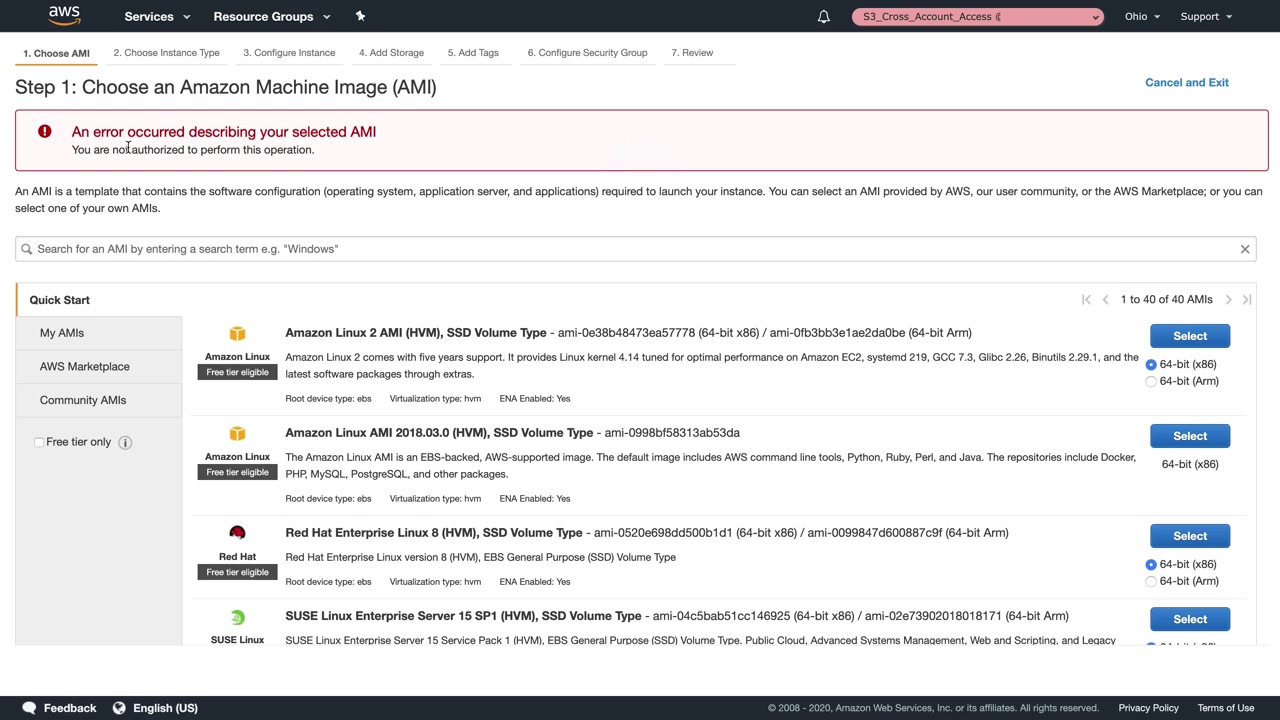Select the Quick Start AMI category
The width and height of the screenshot is (1280, 720).
pos(99,300)
